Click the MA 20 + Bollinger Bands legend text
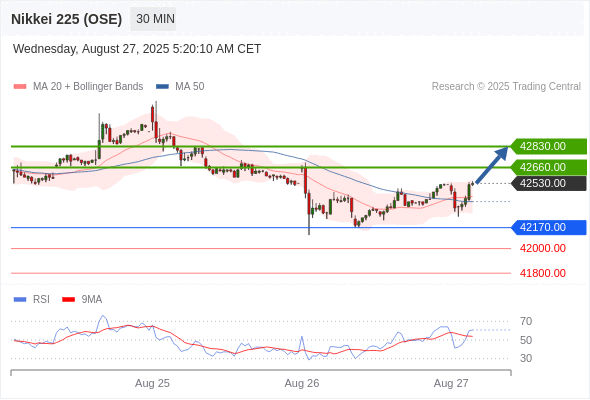 pos(88,87)
